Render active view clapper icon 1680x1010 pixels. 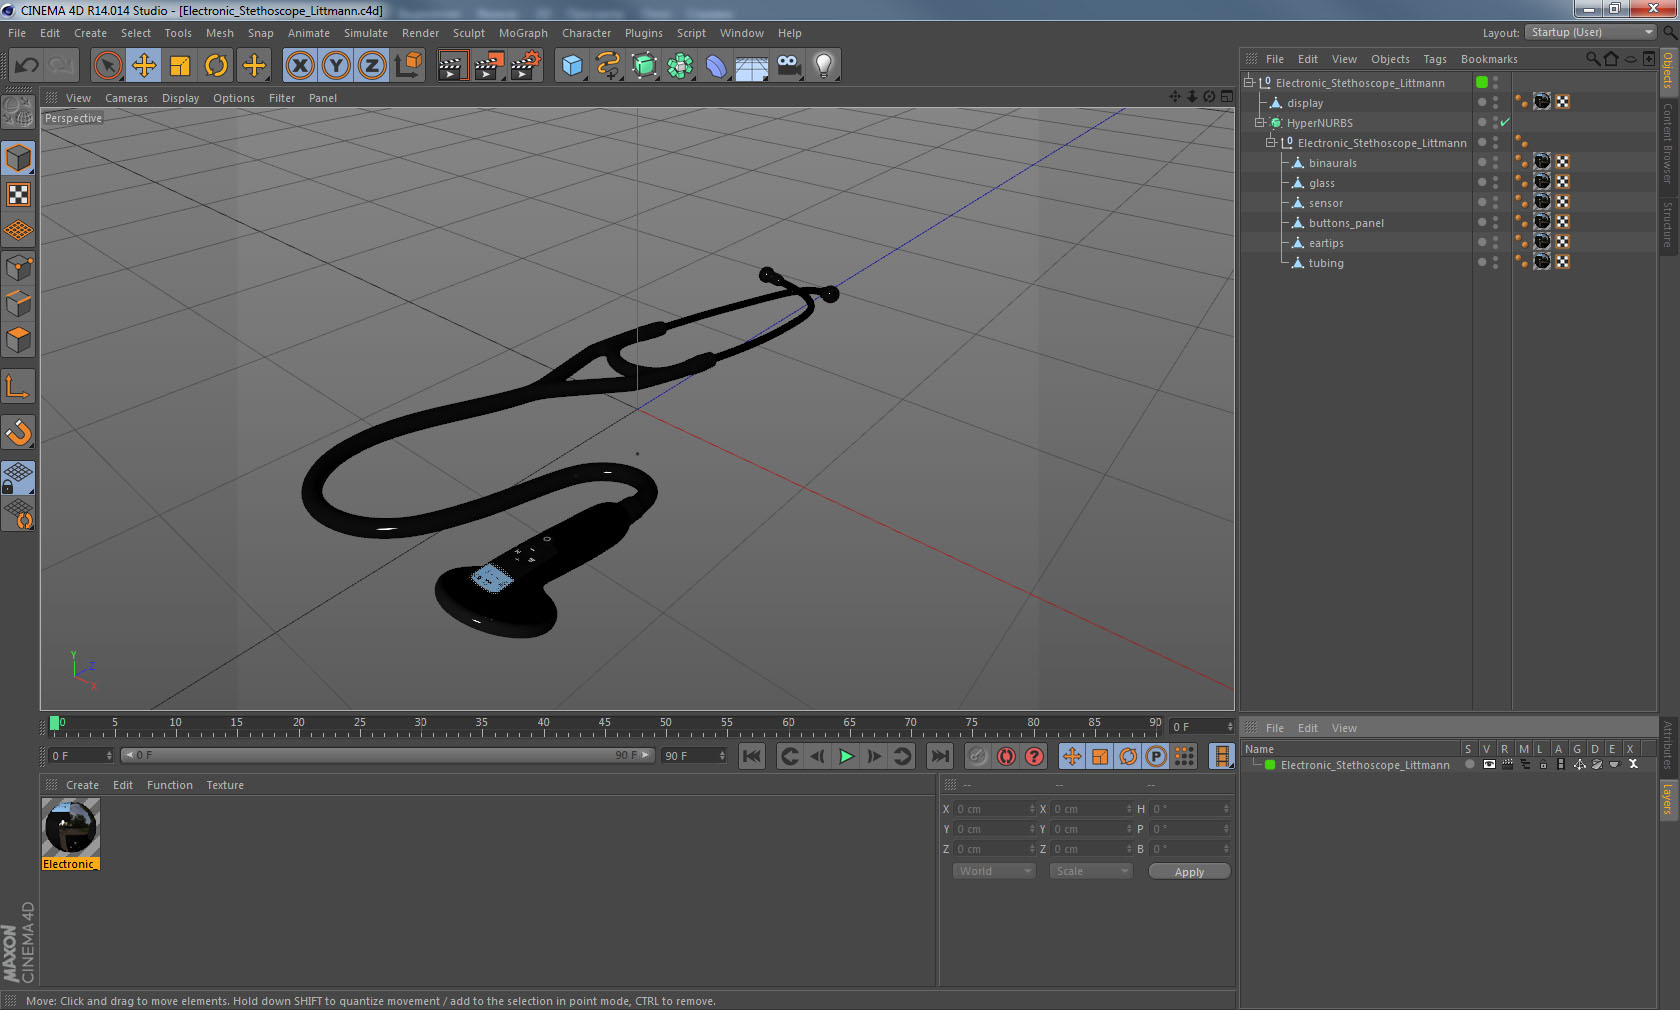[x=452, y=66]
